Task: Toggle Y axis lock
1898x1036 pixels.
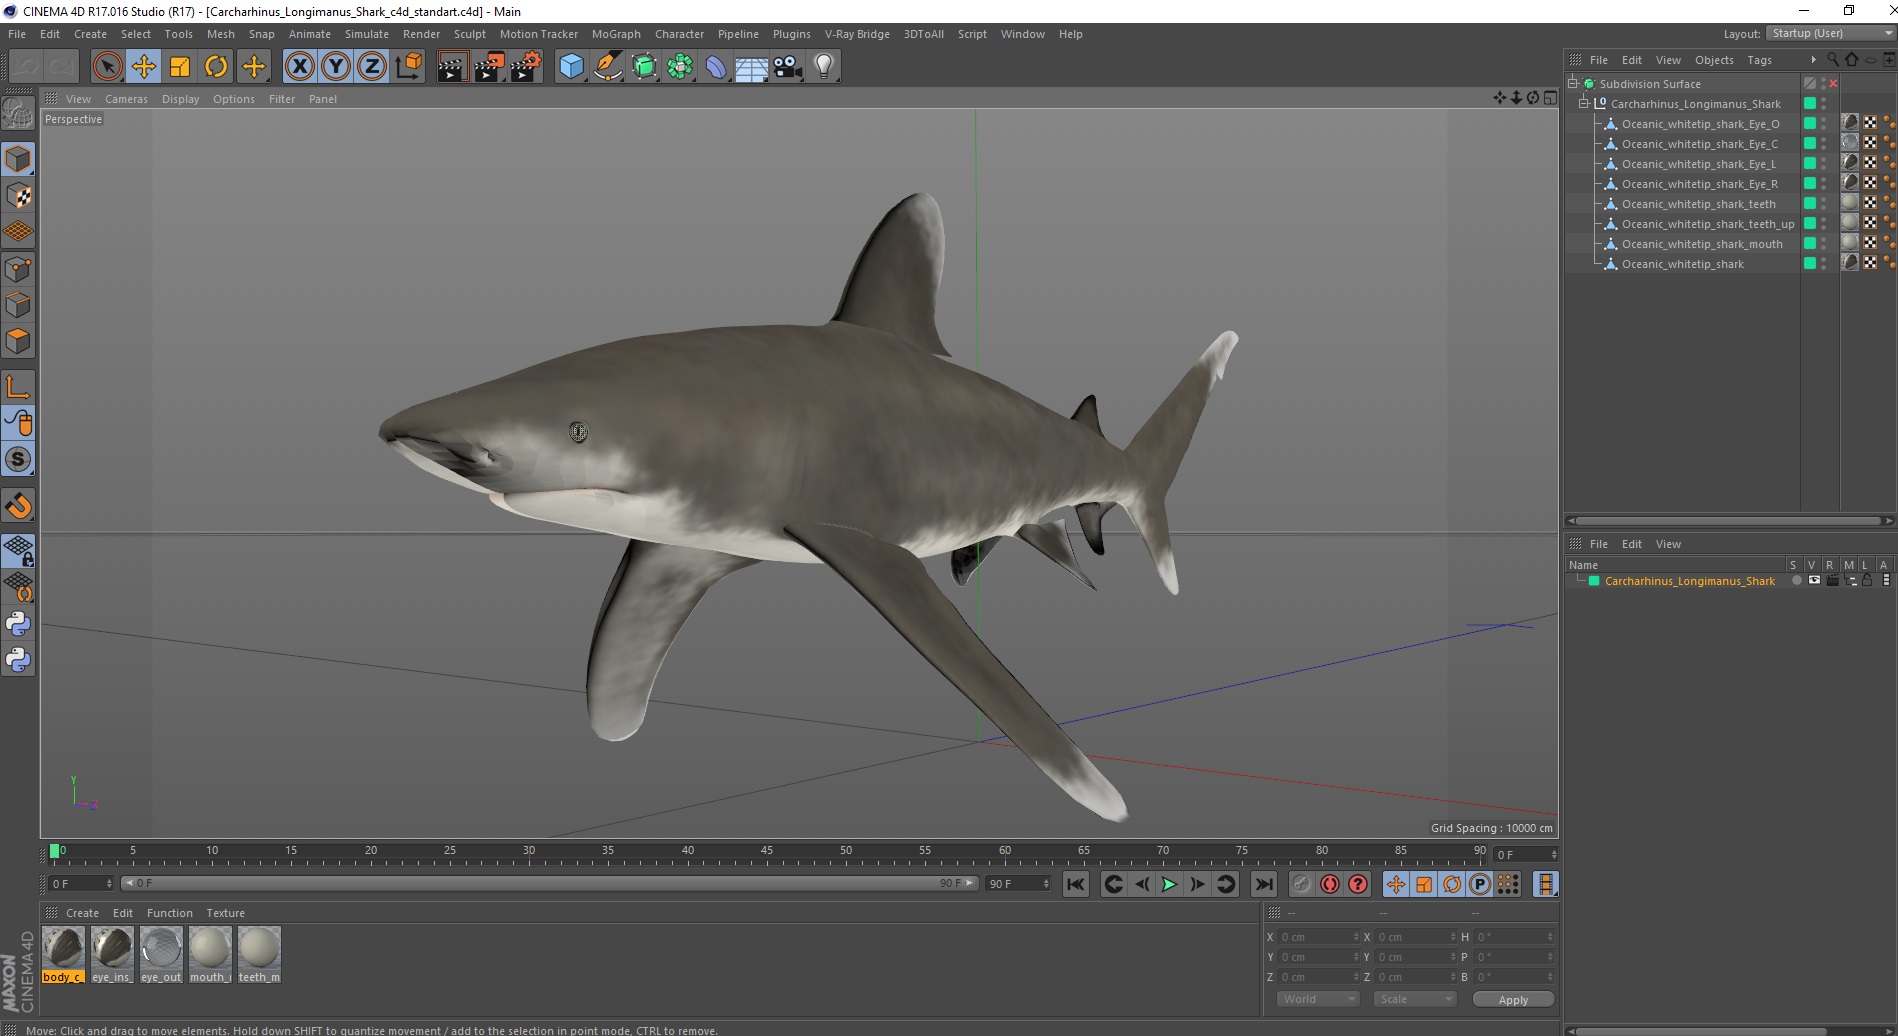Action: (336, 67)
